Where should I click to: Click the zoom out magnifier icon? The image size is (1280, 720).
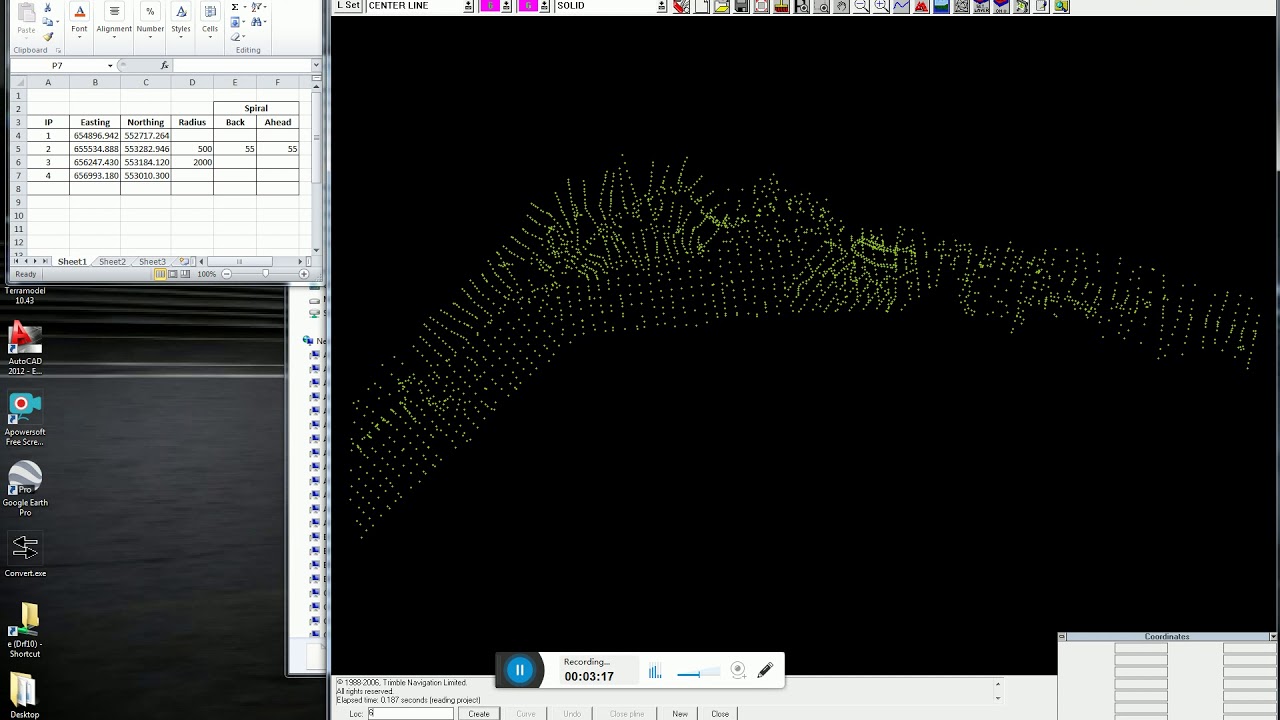[861, 6]
